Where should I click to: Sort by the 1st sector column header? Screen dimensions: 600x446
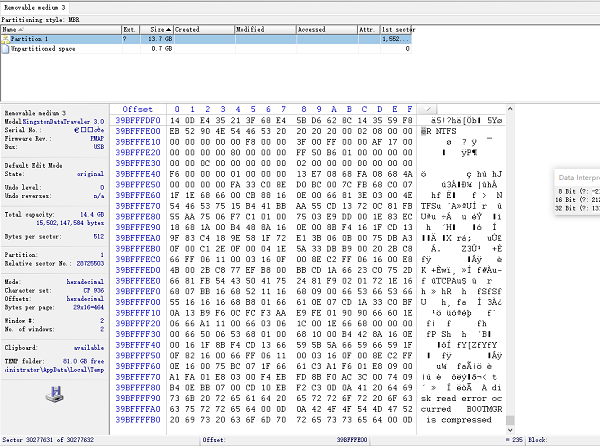tap(396, 29)
